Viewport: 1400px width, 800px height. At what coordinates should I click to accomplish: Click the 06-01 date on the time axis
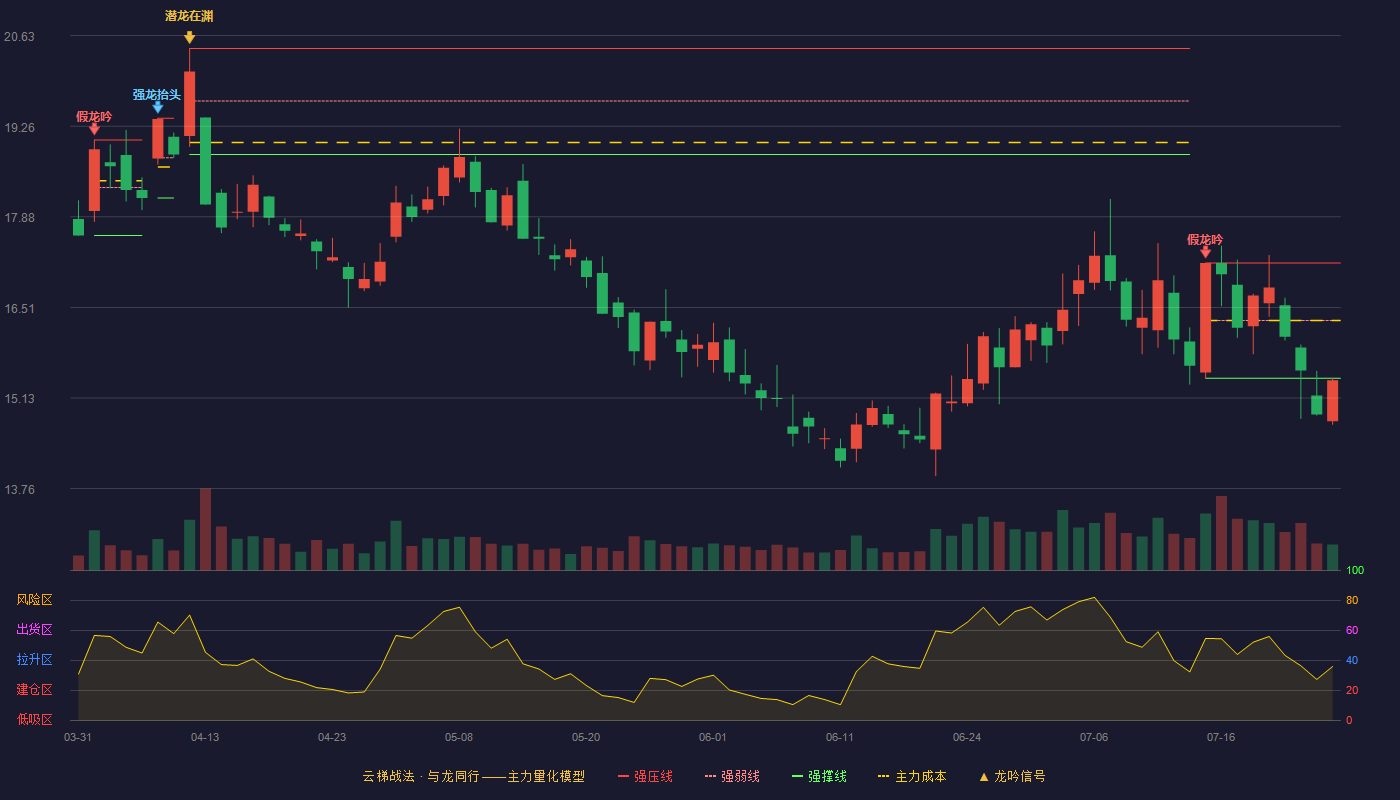tap(712, 737)
